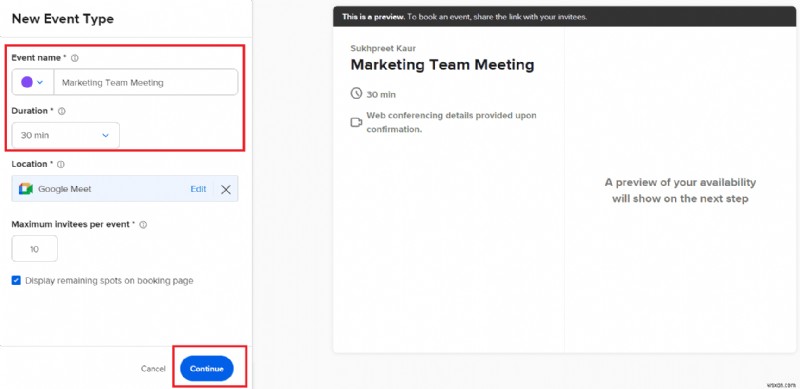Screen dimensions: 800x389
Task: Click the availability preview placeholder text
Action: [680, 190]
